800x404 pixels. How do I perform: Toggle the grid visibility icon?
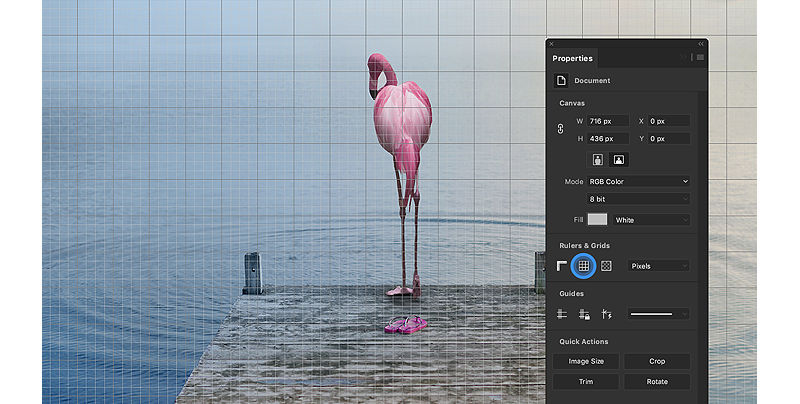click(x=583, y=266)
